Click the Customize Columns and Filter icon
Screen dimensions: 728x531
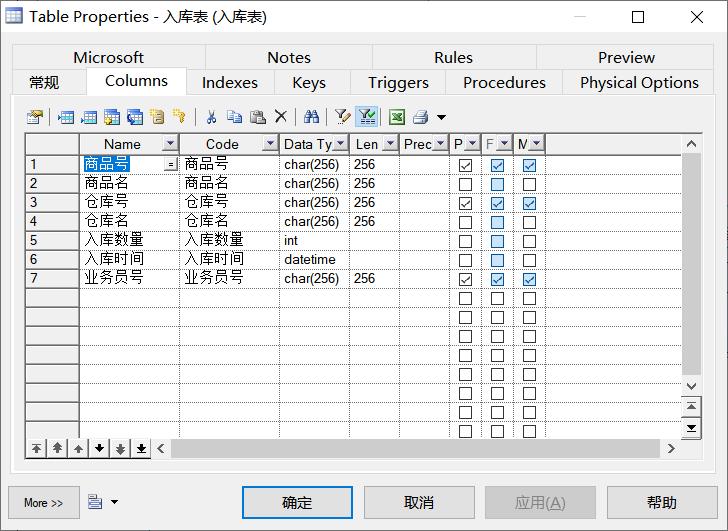[342, 117]
